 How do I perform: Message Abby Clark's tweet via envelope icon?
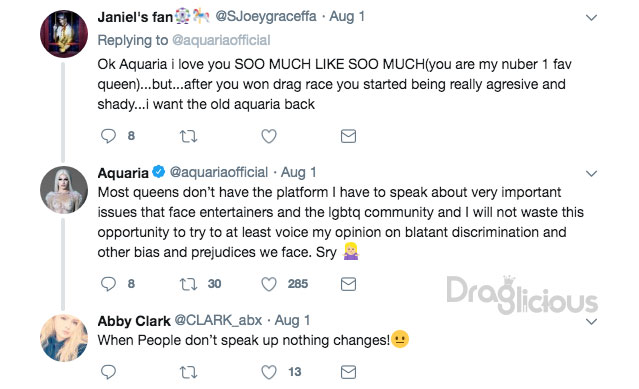[x=348, y=372]
